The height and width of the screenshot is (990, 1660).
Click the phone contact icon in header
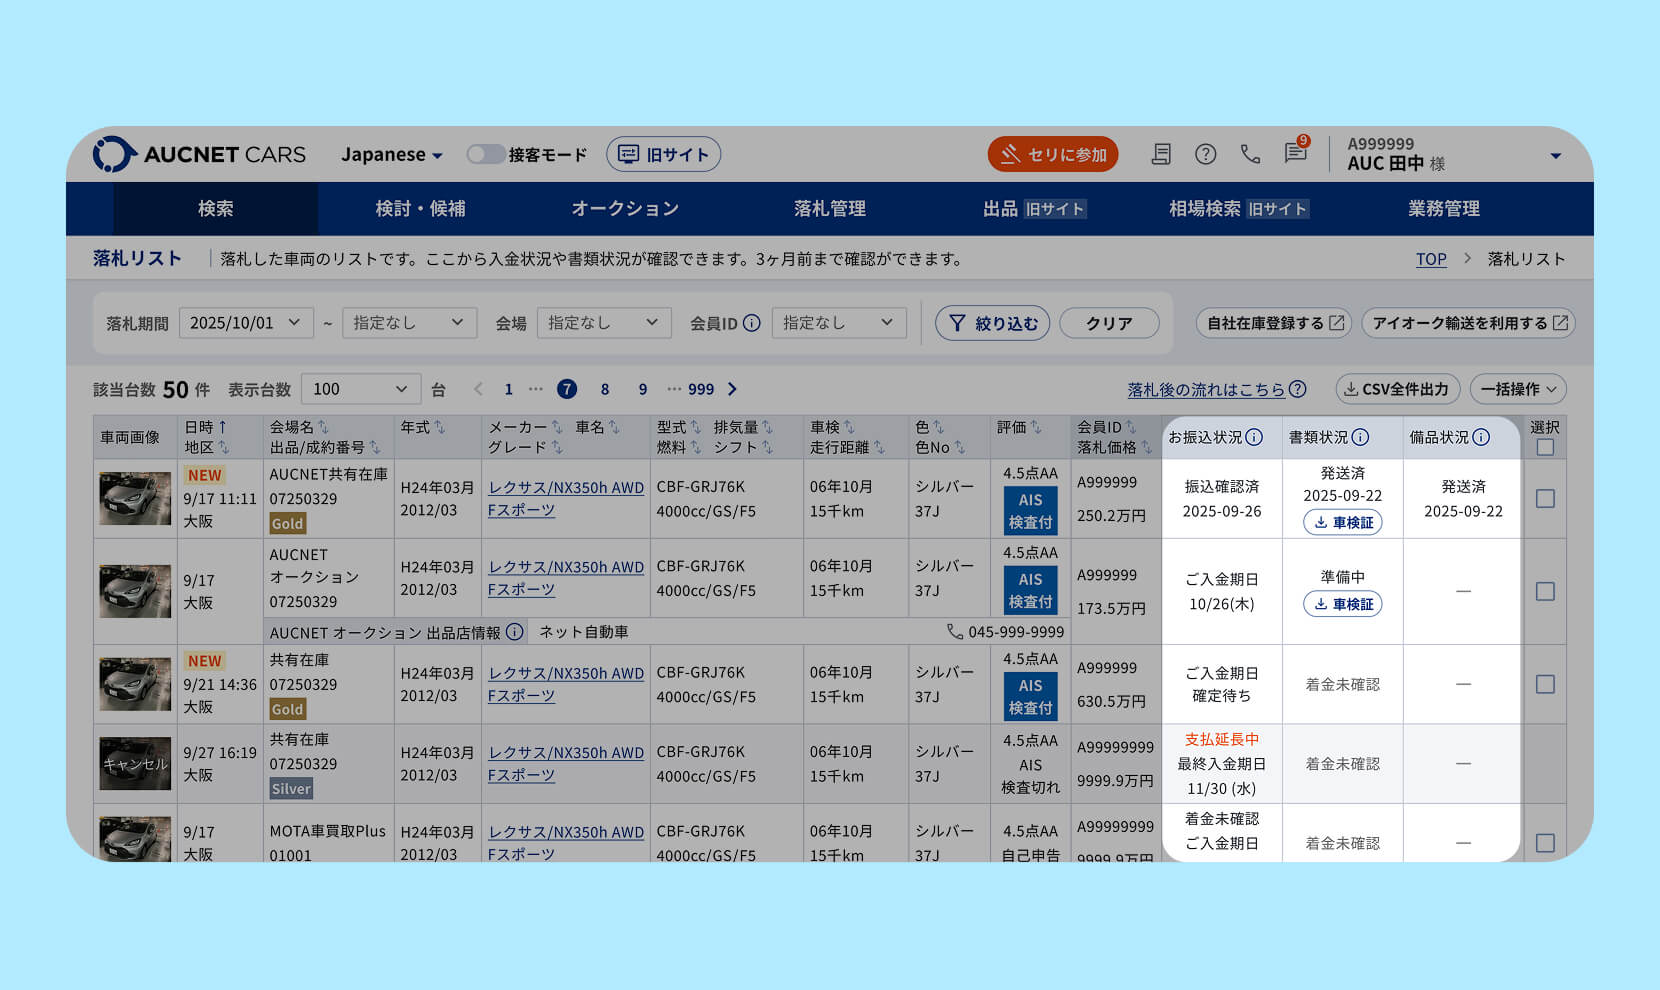tap(1250, 154)
